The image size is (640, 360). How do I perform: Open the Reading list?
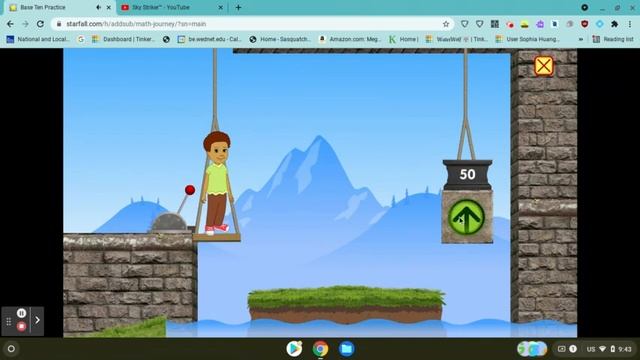(613, 39)
